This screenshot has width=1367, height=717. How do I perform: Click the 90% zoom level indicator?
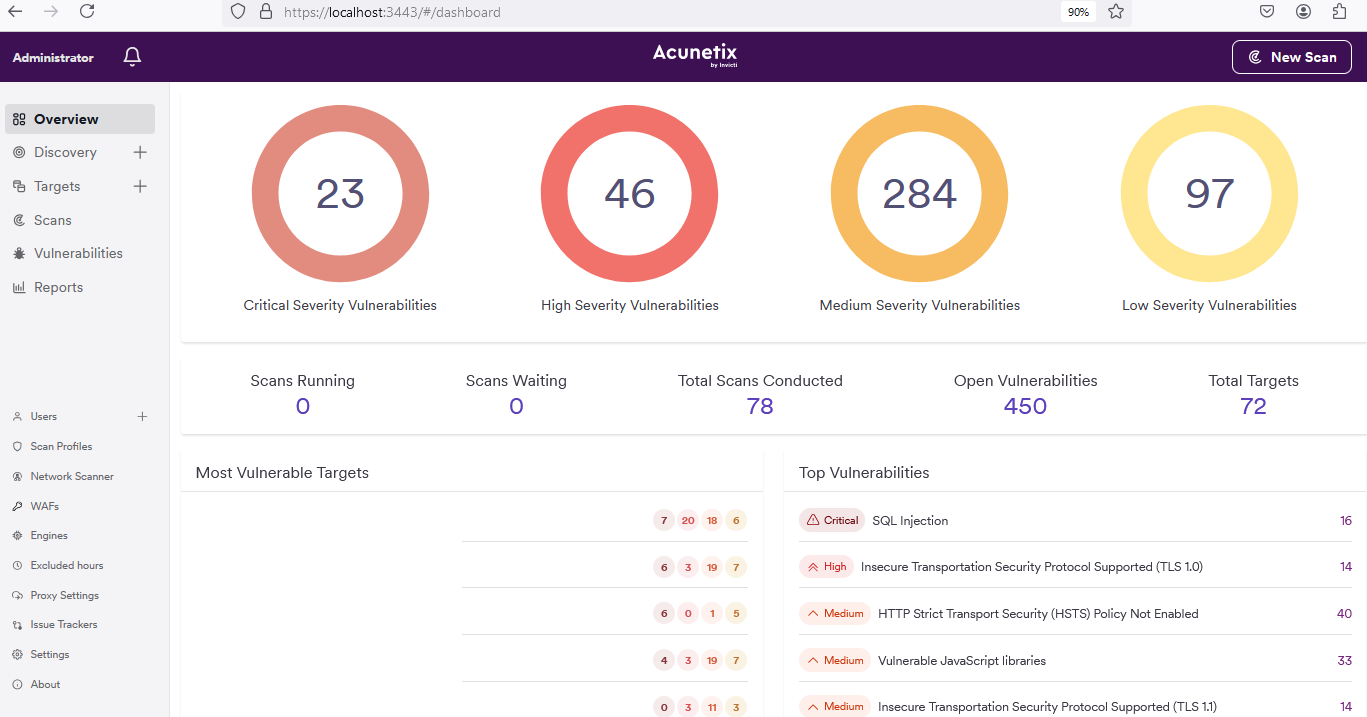(x=1078, y=12)
